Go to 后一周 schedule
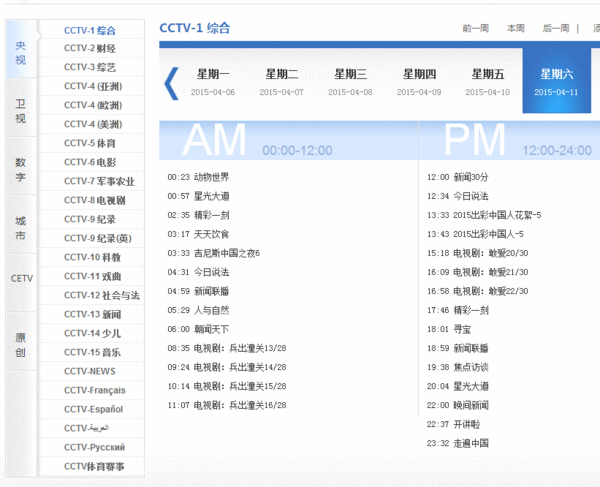This screenshot has width=600, height=487. click(556, 28)
